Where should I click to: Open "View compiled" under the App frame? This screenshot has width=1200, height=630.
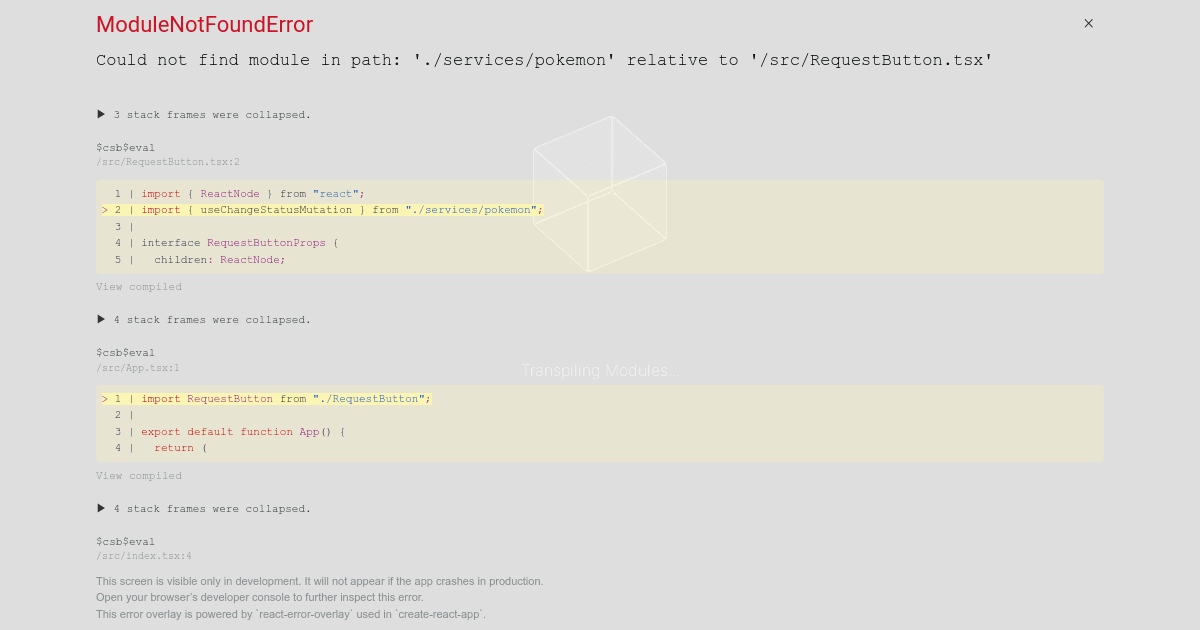[x=138, y=475]
